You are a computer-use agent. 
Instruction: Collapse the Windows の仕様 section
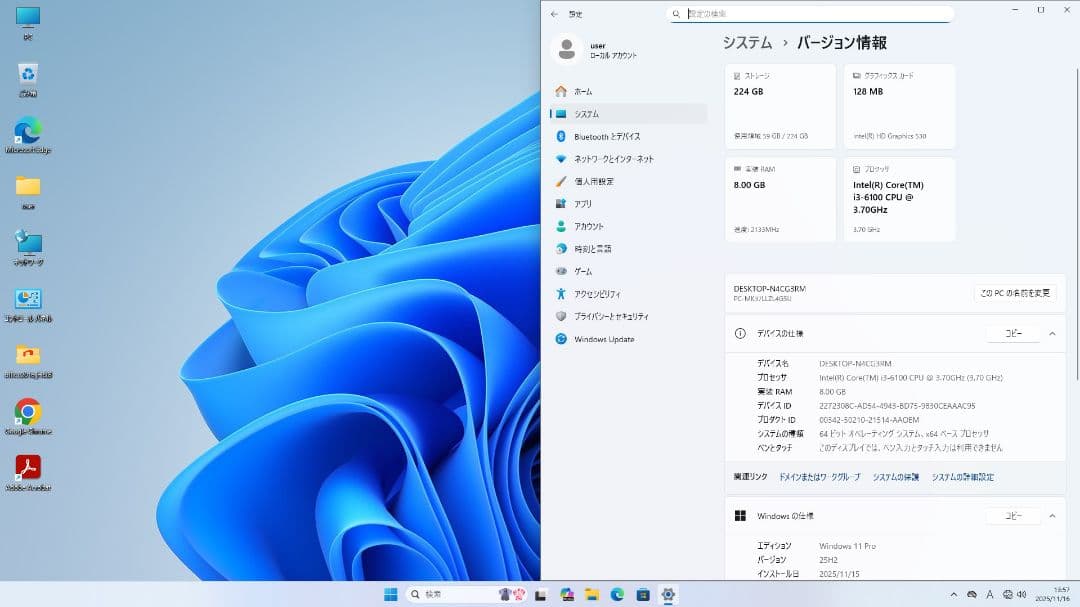pos(1050,516)
